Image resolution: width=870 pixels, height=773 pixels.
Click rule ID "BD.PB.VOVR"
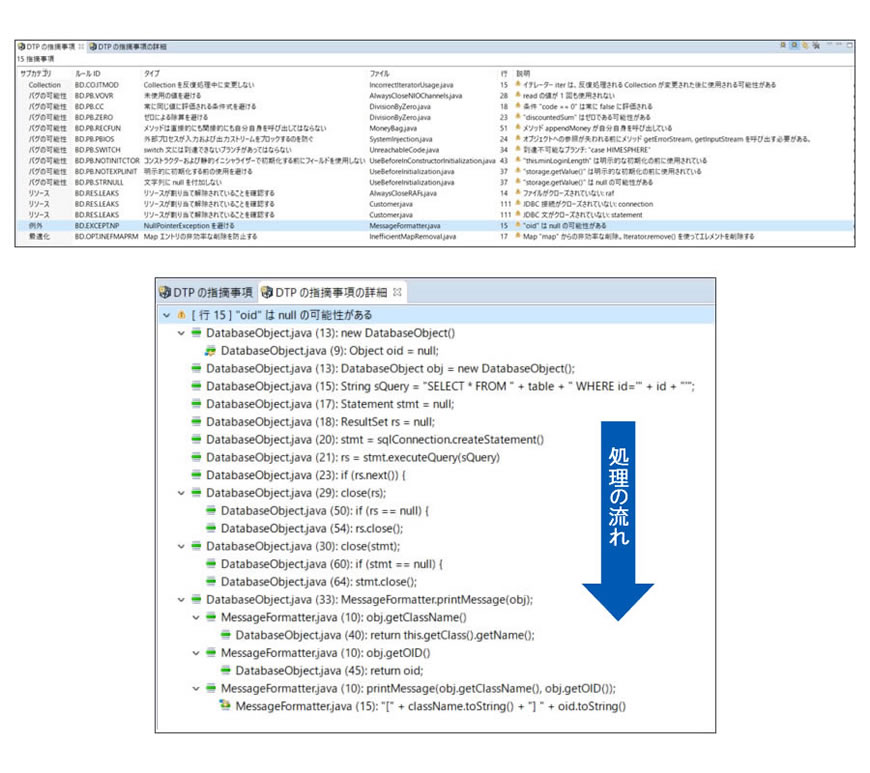(x=94, y=95)
